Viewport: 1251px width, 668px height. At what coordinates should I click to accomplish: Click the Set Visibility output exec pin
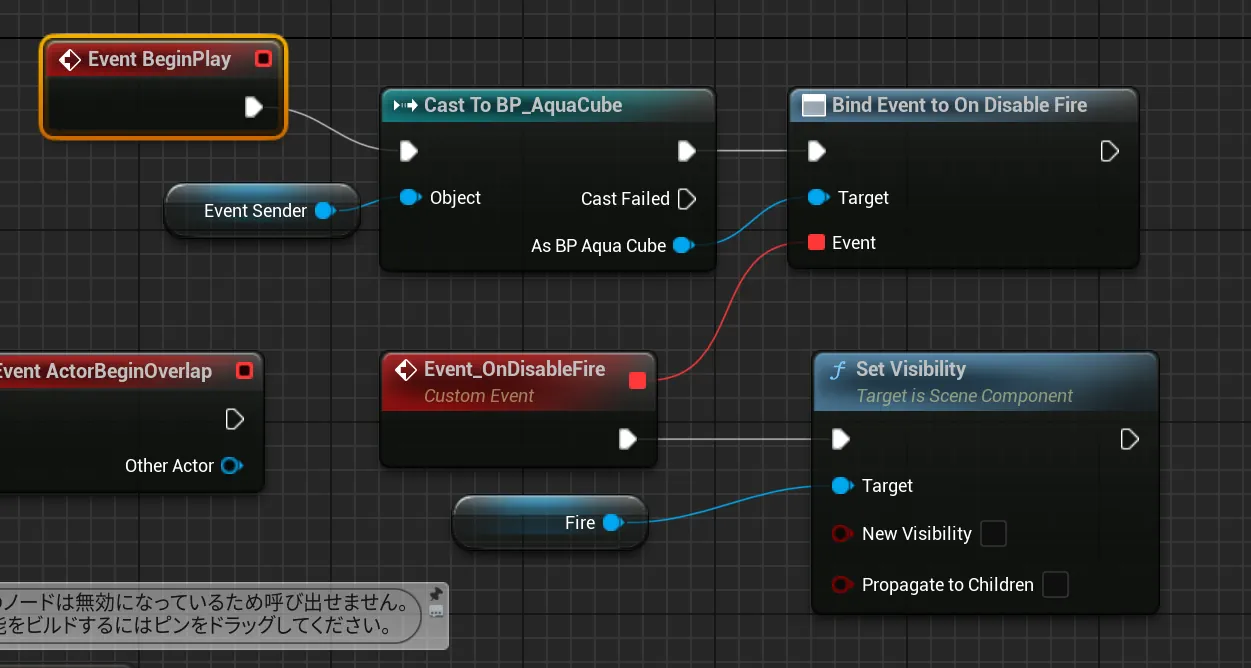(x=1129, y=439)
